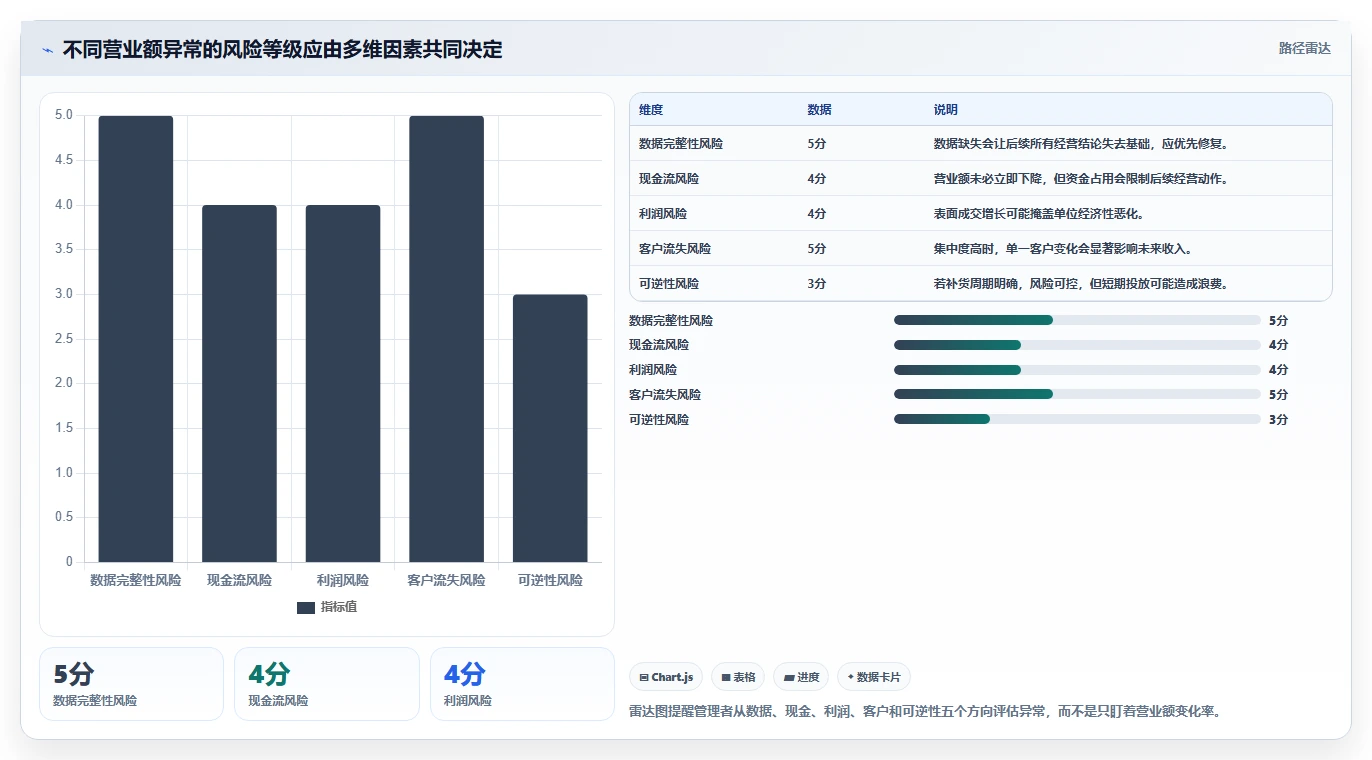Click the 现金流风险 progress bar
Image resolution: width=1372 pixels, height=760 pixels.
(x=1077, y=345)
